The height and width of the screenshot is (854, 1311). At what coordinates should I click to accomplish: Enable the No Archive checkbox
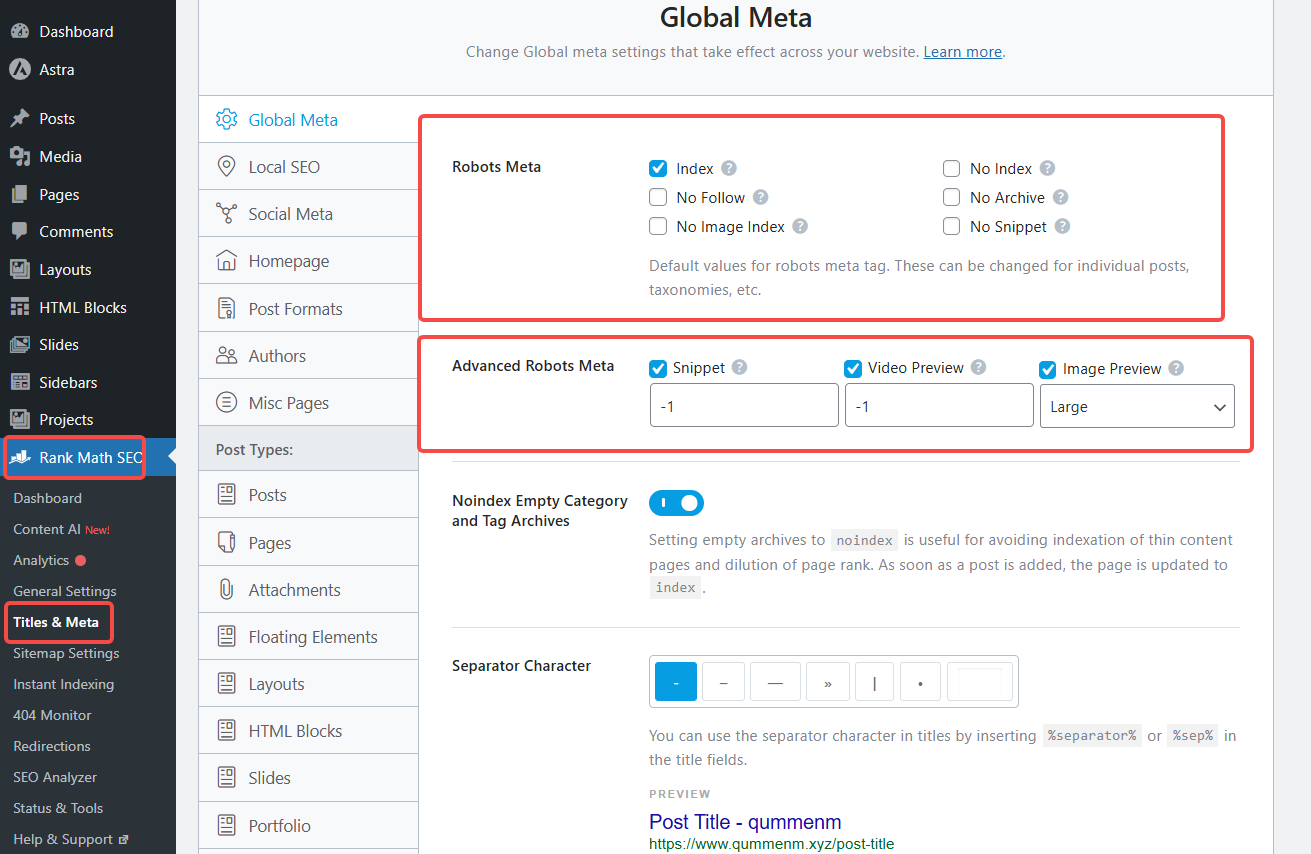coord(952,198)
